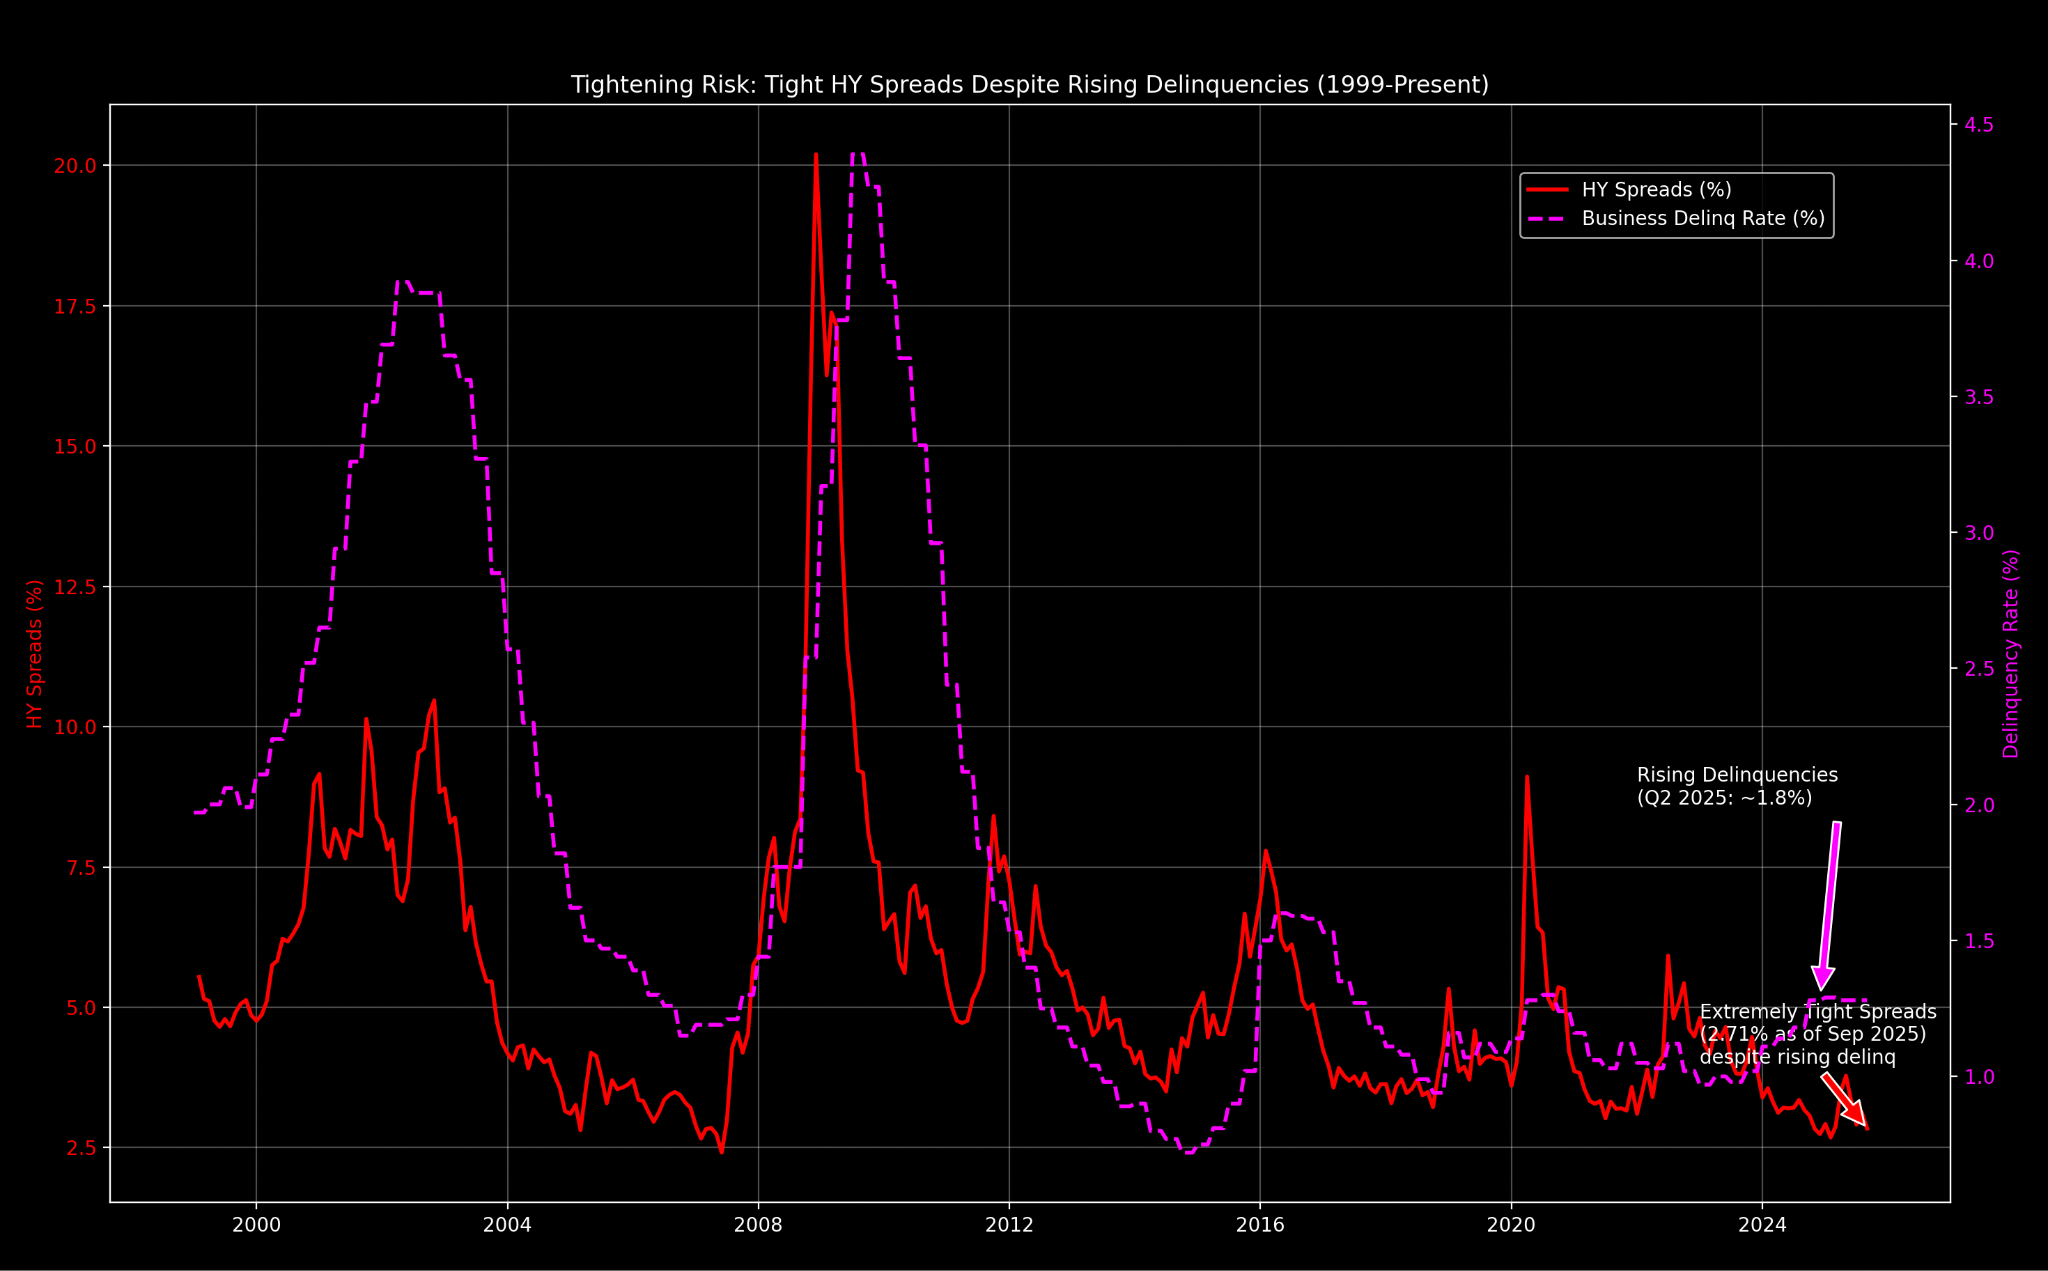Click the 4.5 right axis tick label

(x=1980, y=125)
